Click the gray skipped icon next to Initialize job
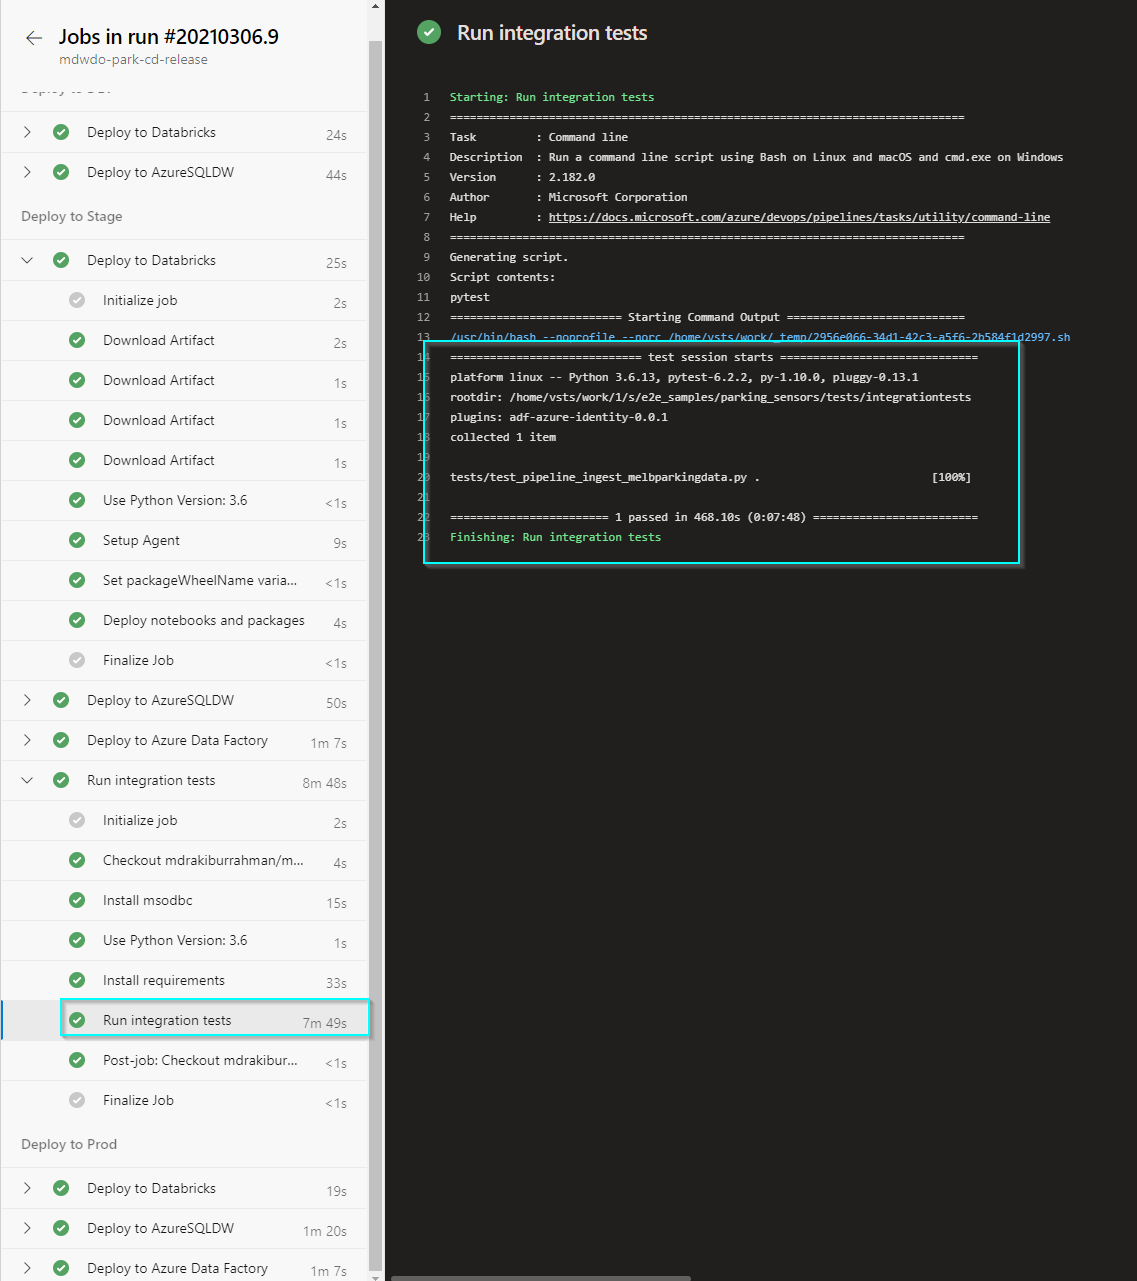The height and width of the screenshot is (1281, 1137). coord(77,300)
